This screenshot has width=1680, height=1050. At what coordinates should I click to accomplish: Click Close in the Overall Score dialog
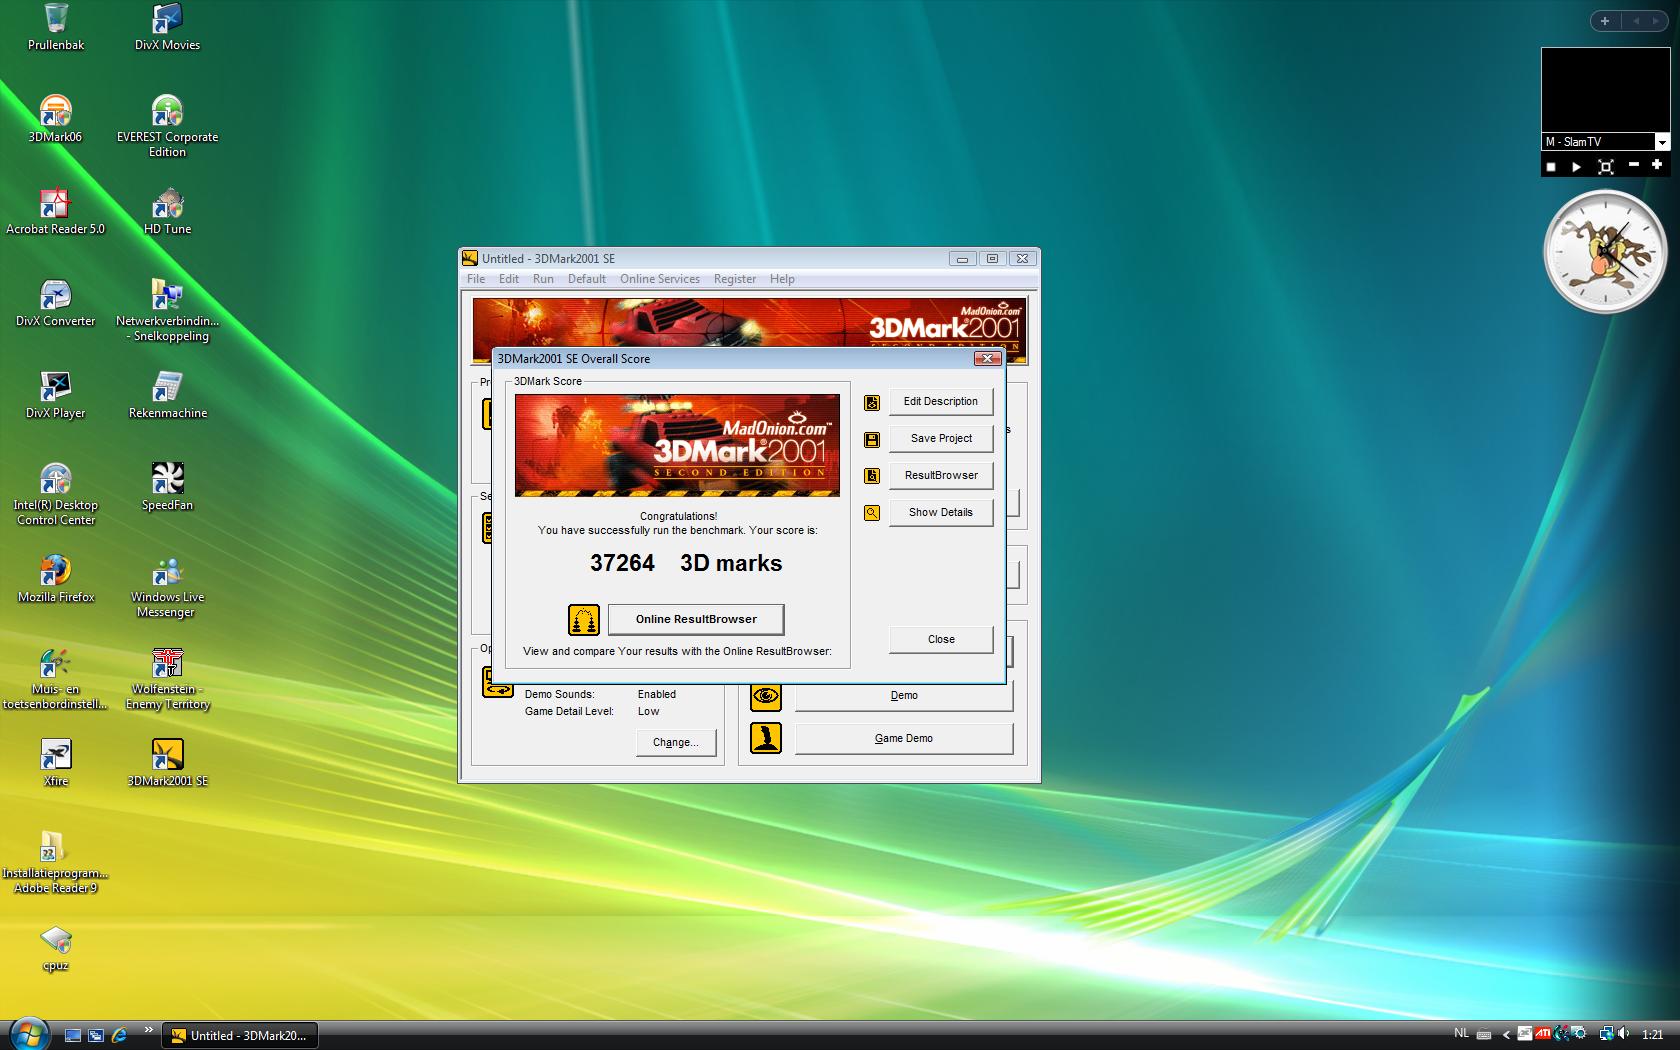click(941, 639)
